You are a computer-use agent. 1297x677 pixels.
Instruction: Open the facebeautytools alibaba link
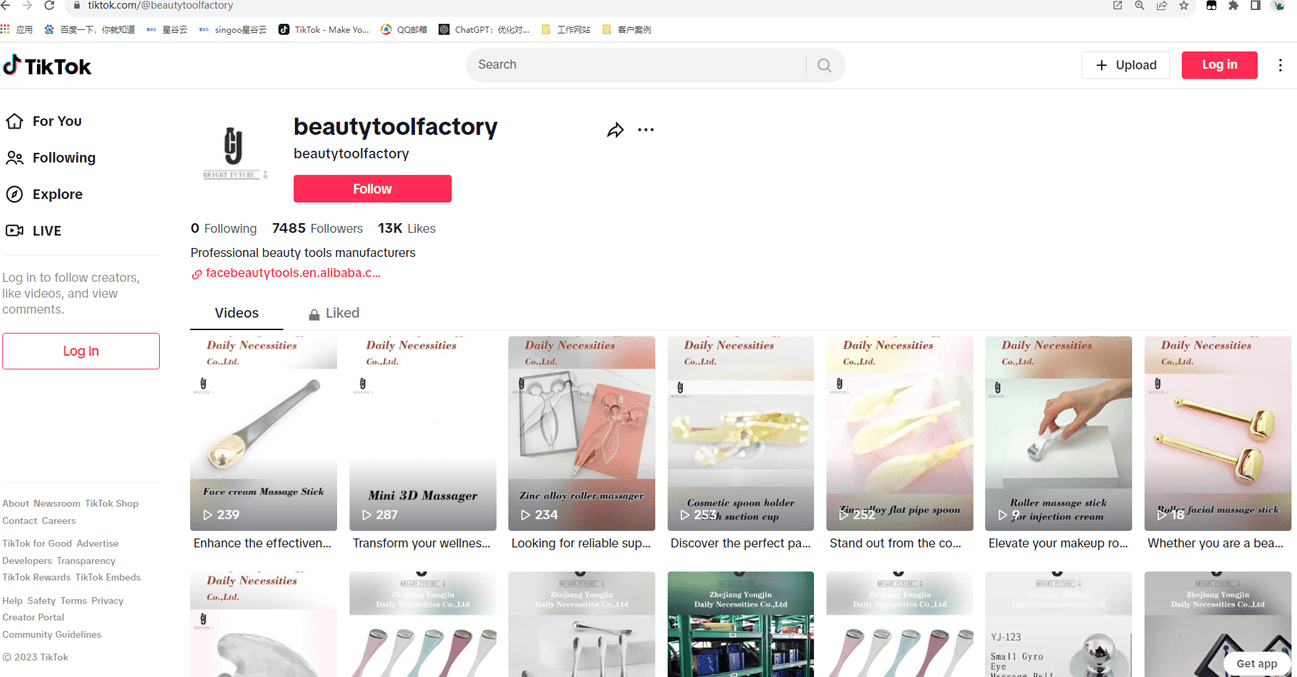(x=292, y=273)
